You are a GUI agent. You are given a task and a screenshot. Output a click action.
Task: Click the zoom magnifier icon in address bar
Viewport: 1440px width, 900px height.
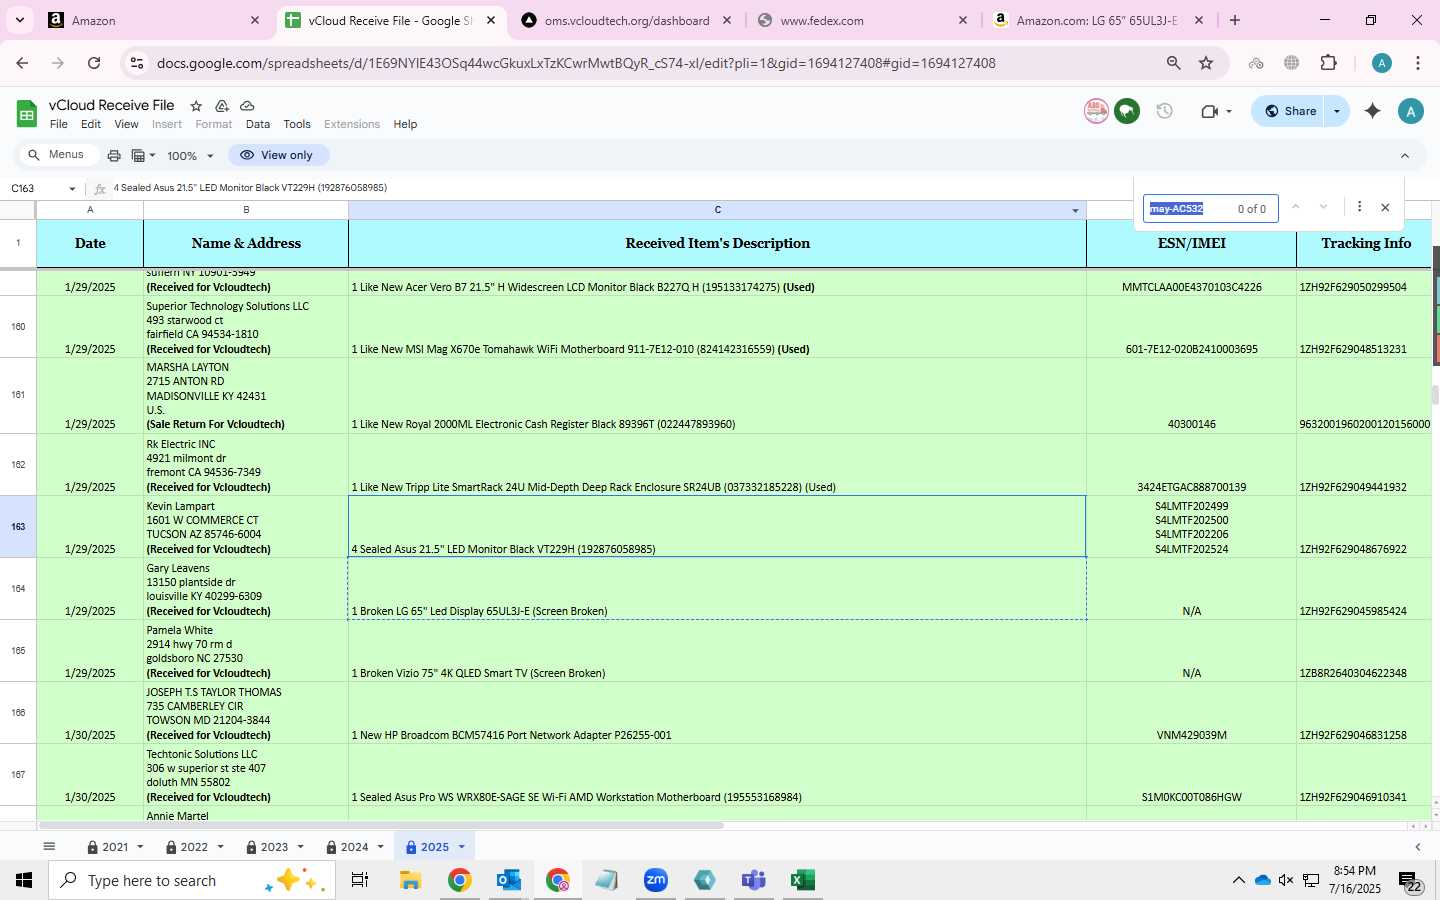pos(1173,63)
